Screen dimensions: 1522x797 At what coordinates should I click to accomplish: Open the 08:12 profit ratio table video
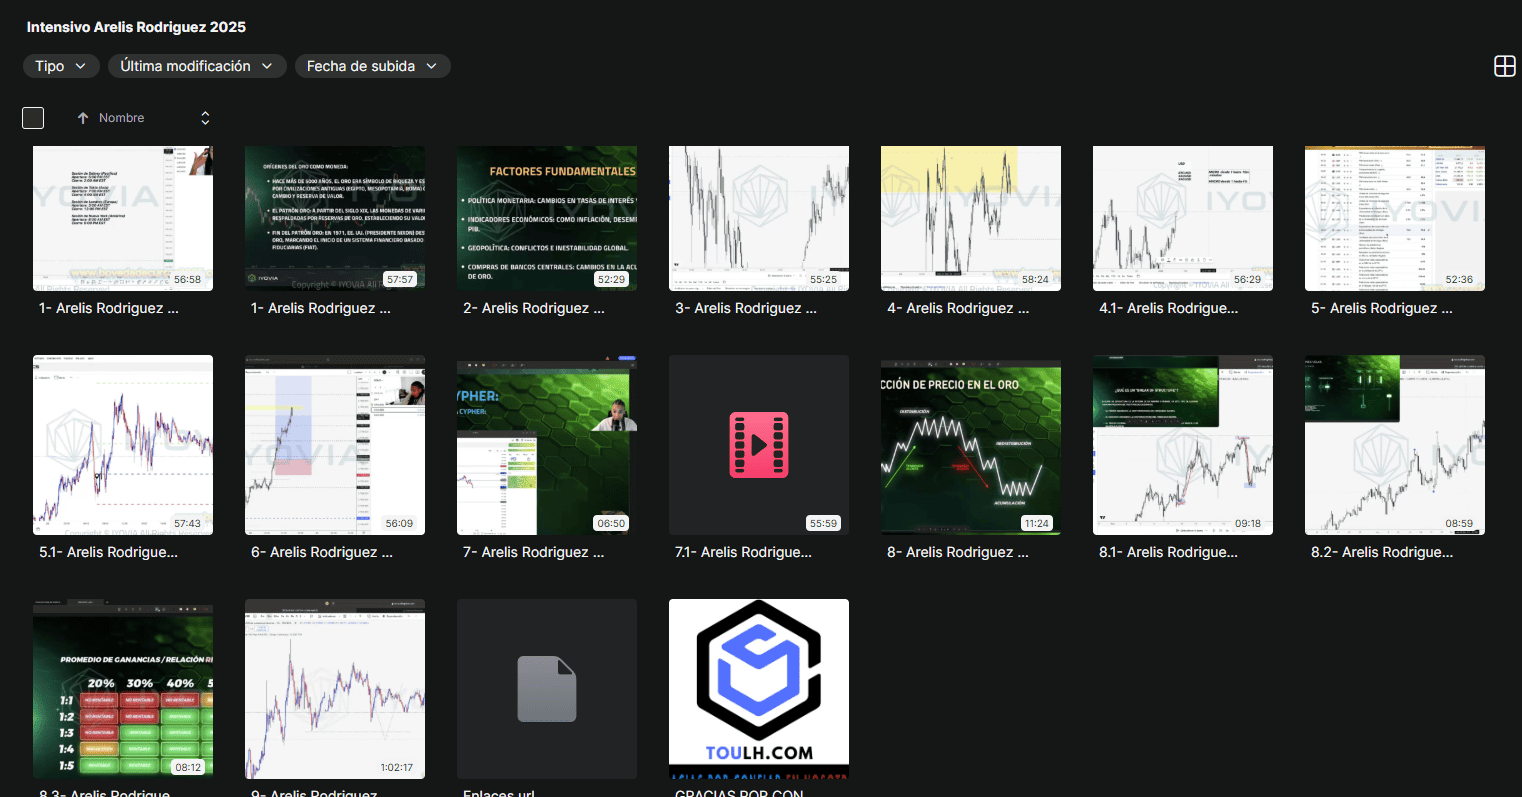[122, 688]
